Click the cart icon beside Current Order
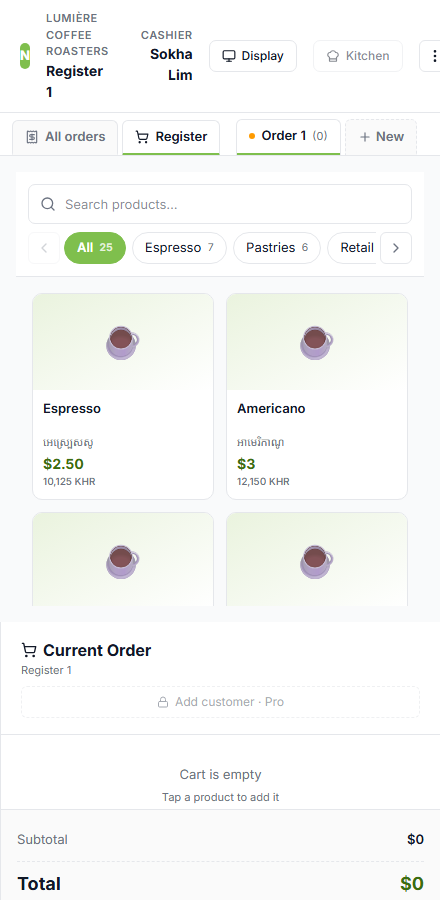Screen dimensions: 440x900 (29, 650)
